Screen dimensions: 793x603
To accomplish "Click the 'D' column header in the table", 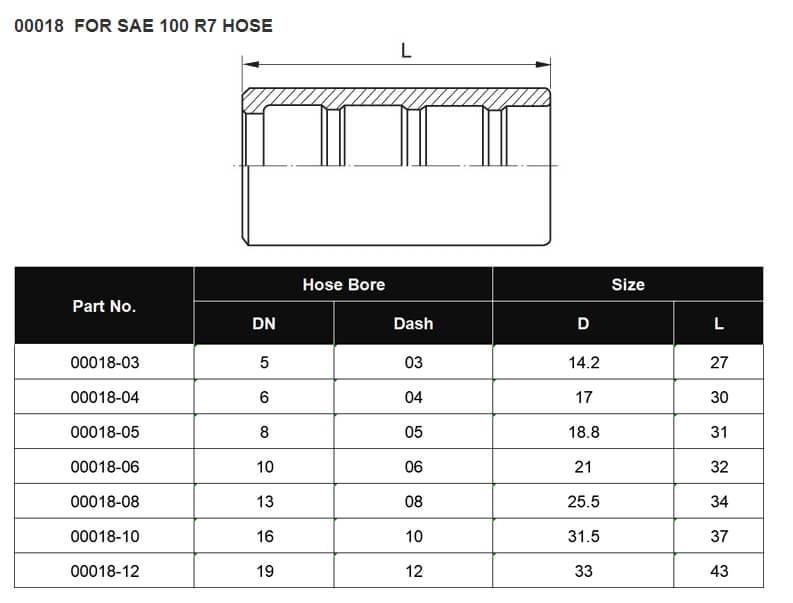I will 583,324.
